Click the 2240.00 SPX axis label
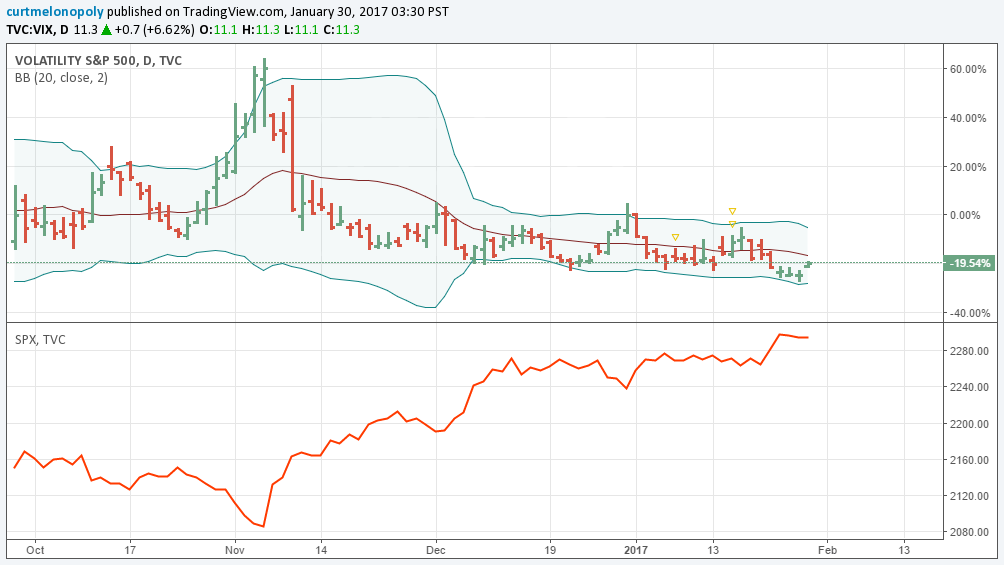The image size is (1004, 565). click(x=969, y=387)
